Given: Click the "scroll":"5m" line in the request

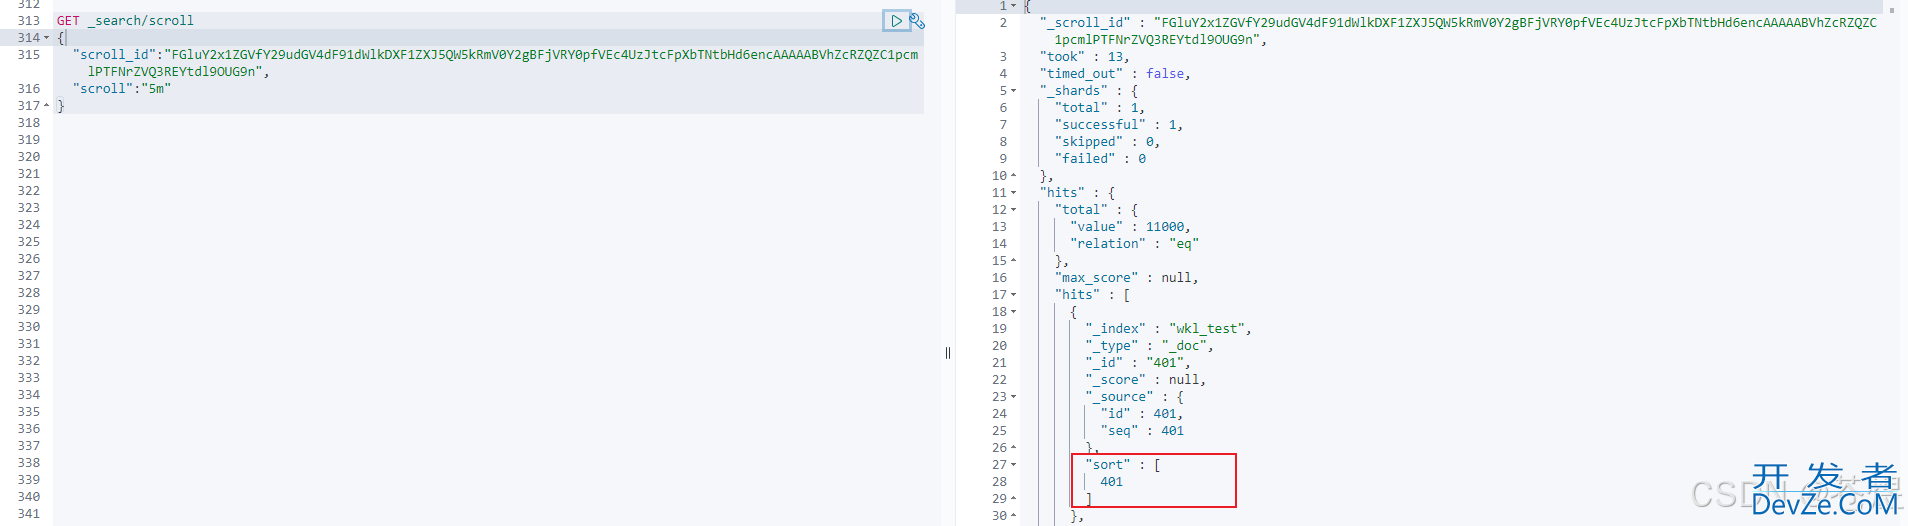Looking at the screenshot, I should (122, 89).
